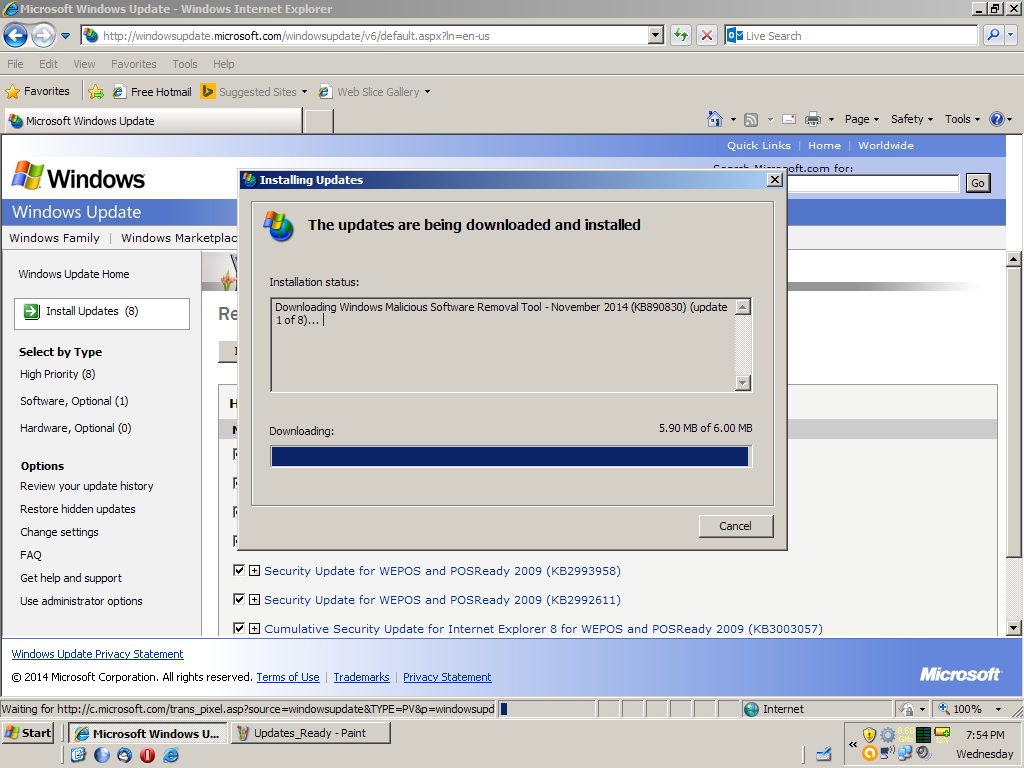
Task: Click the Review your update history link
Action: point(87,486)
